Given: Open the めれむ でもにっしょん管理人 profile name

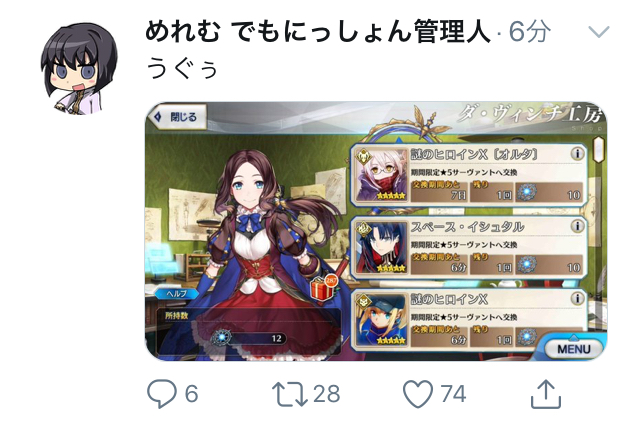Looking at the screenshot, I should click(x=318, y=31).
